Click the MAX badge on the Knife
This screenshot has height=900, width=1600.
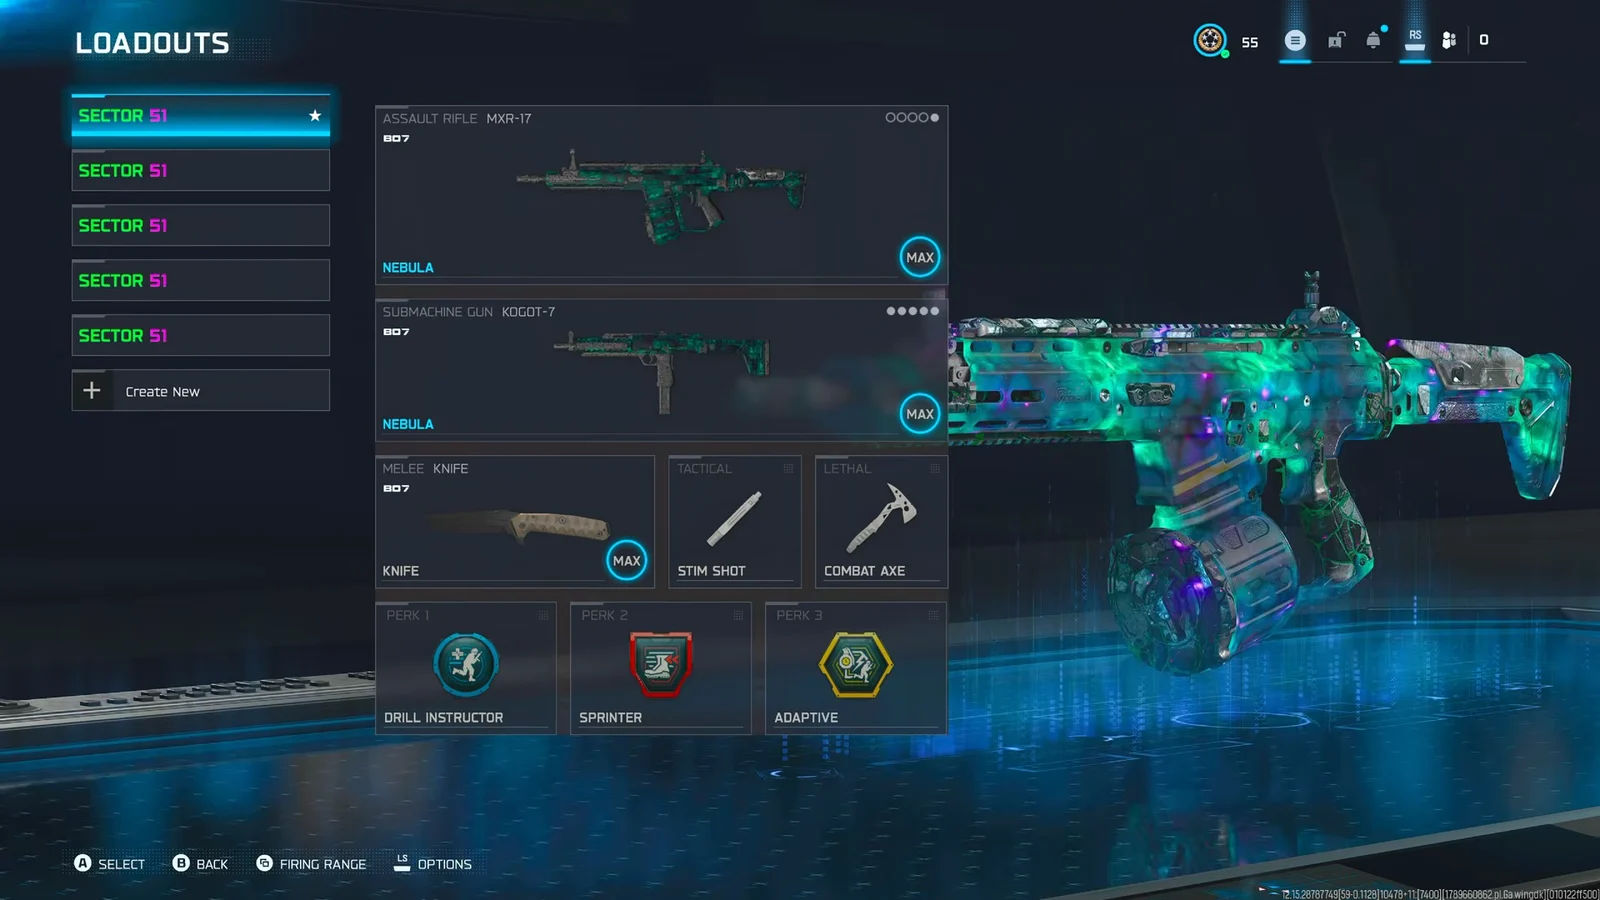[x=627, y=561]
